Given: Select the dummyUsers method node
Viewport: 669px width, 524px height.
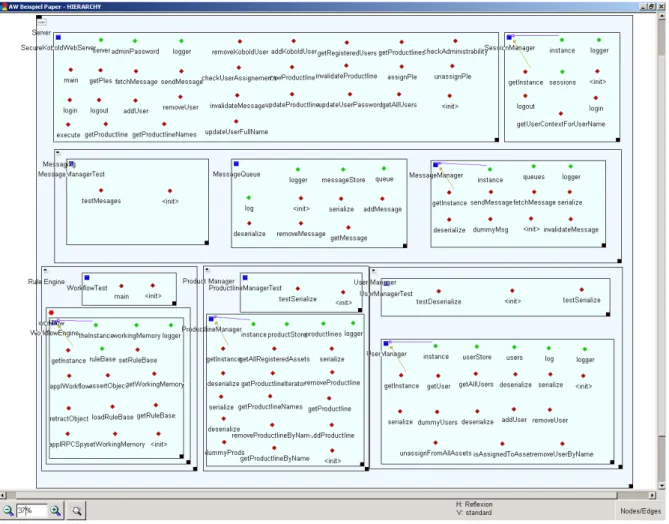Looking at the screenshot, I should [x=437, y=412].
